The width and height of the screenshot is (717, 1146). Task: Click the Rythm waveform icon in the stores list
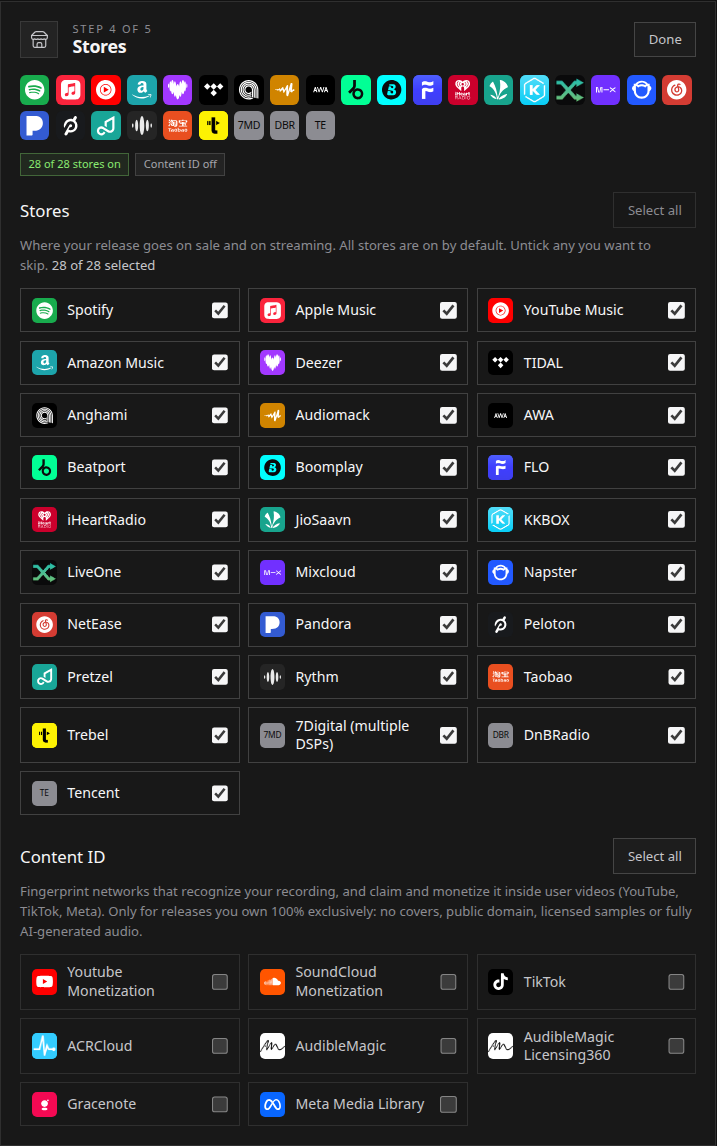tap(273, 677)
